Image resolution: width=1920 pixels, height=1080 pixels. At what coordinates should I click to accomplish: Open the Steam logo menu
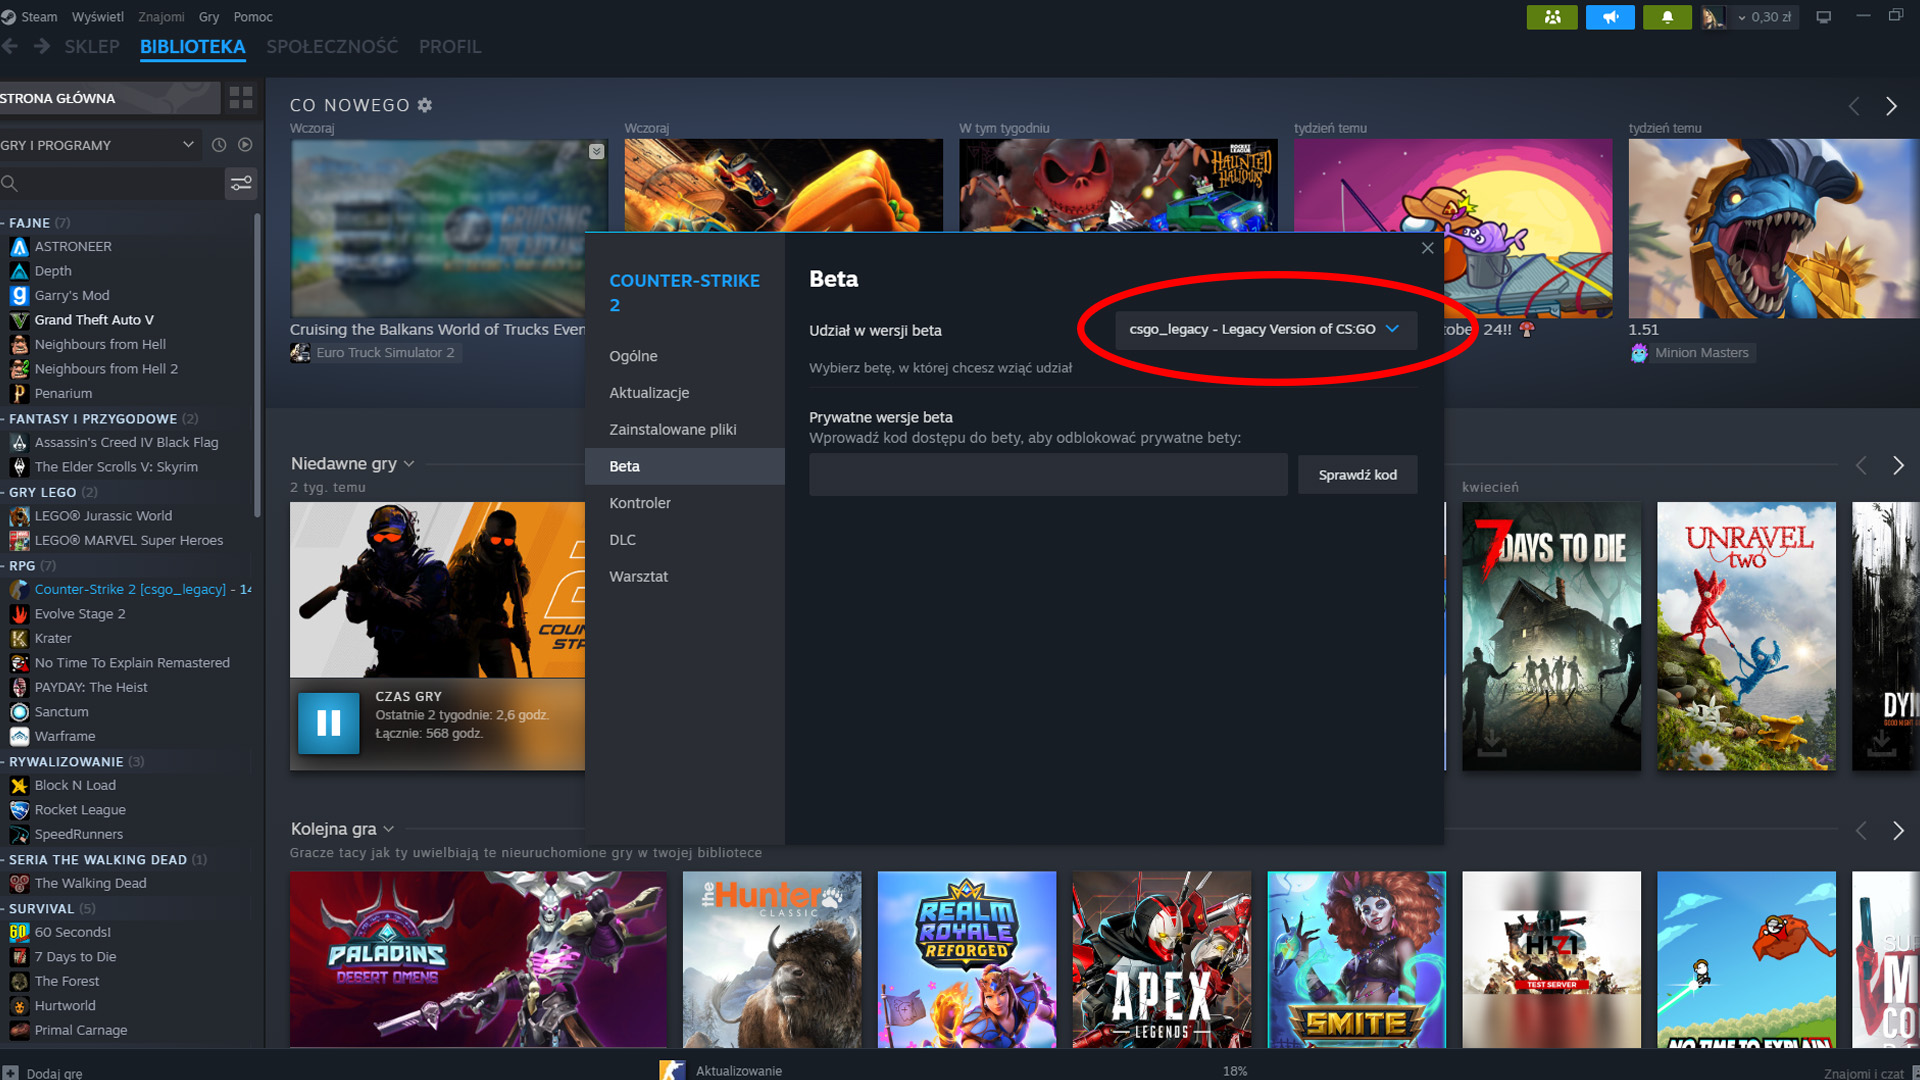pos(9,17)
